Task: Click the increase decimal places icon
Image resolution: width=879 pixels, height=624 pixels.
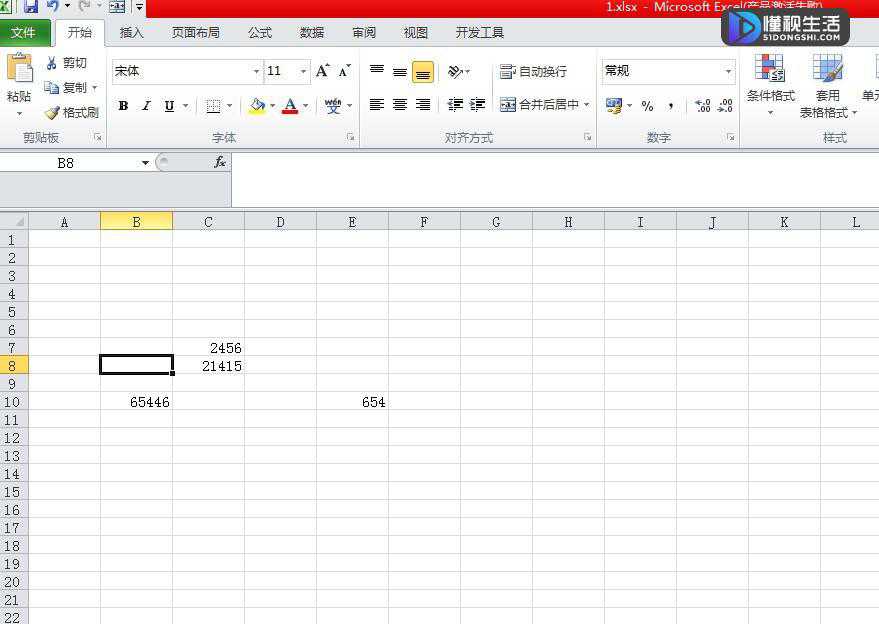Action: tap(702, 105)
